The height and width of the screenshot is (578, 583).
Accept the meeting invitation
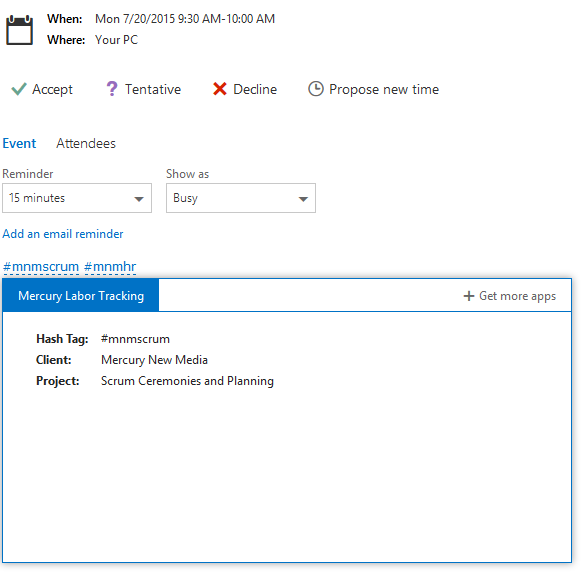pos(42,89)
